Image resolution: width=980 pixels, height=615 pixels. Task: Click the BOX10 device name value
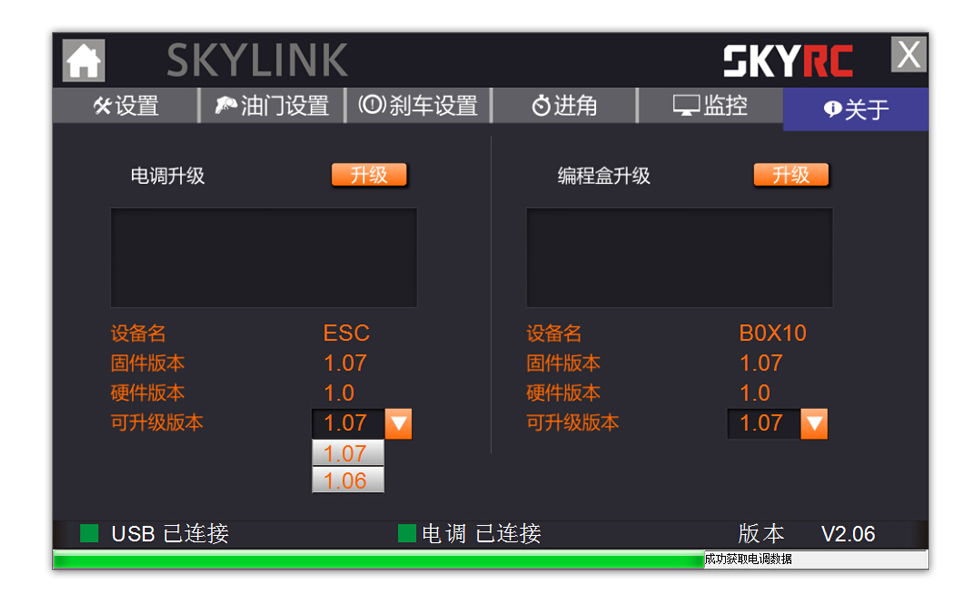pos(772,333)
